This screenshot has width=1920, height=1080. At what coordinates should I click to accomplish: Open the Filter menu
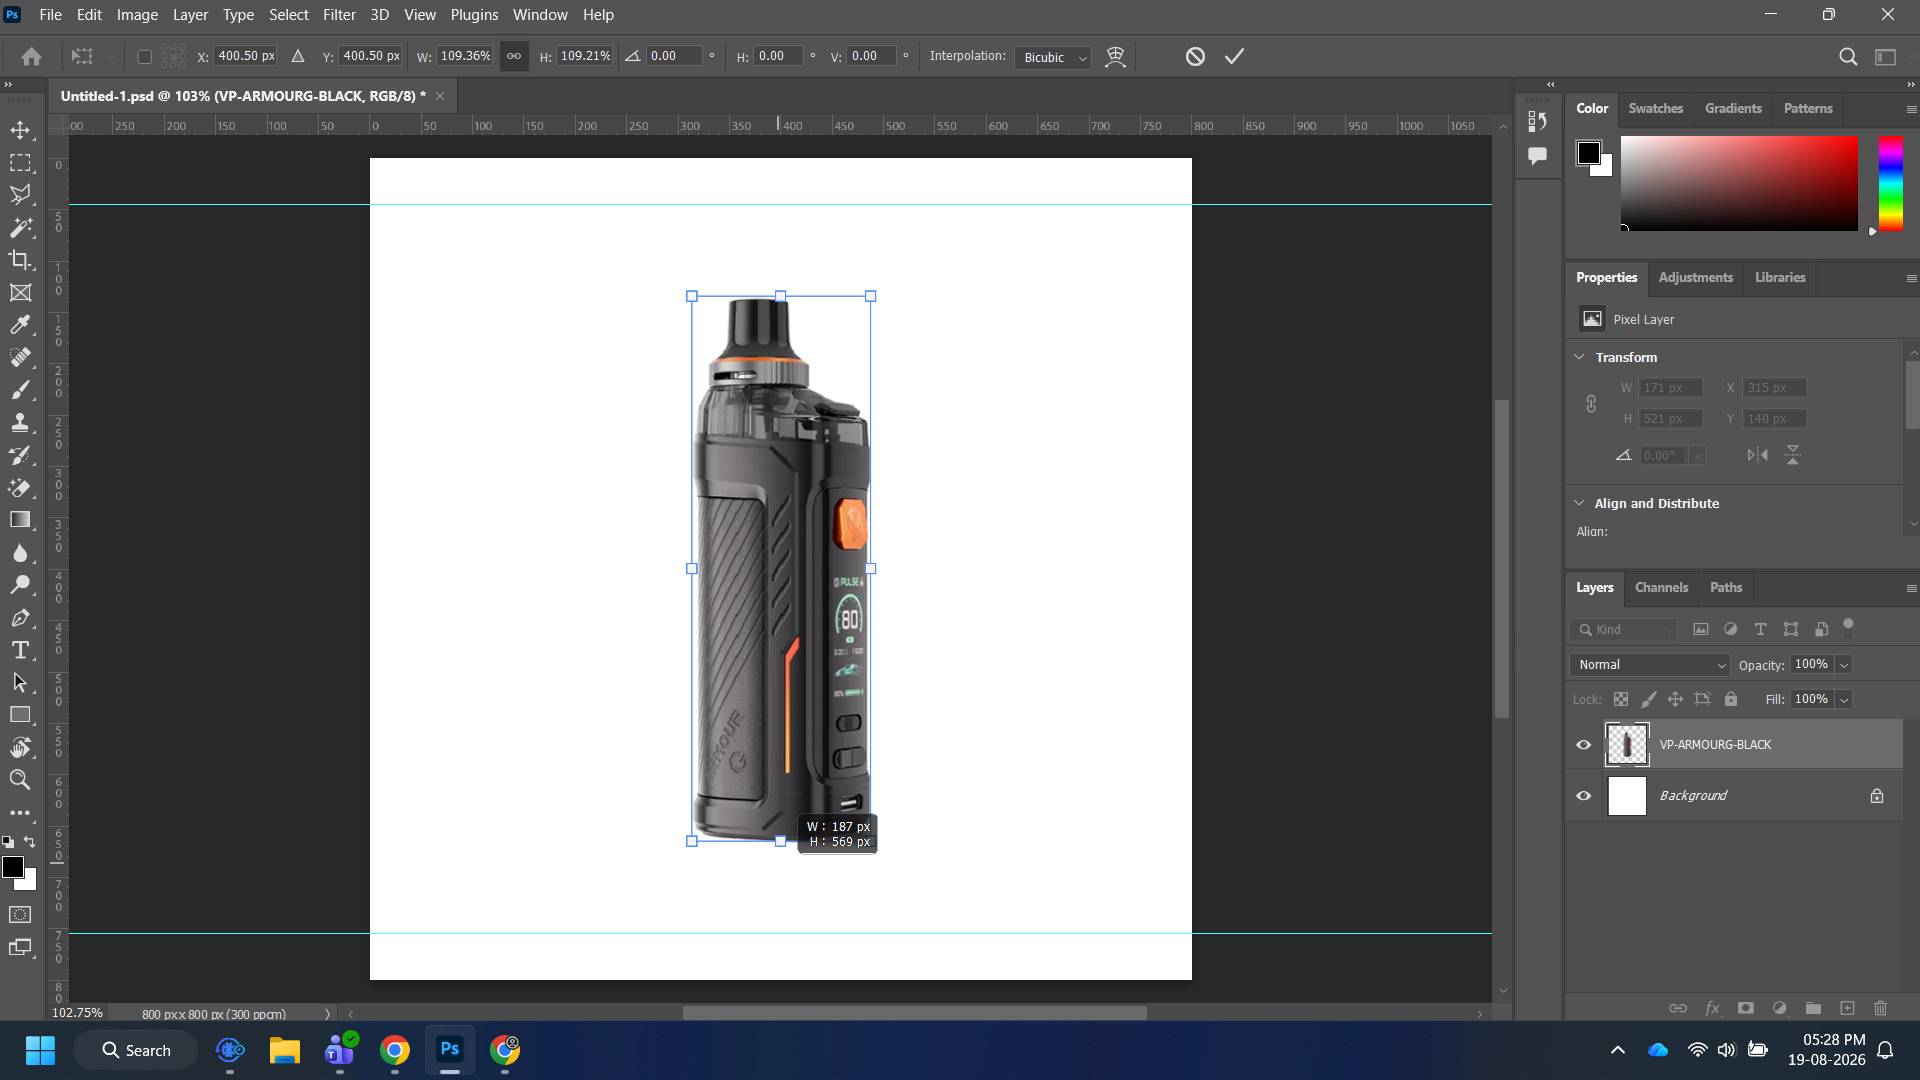click(x=339, y=15)
